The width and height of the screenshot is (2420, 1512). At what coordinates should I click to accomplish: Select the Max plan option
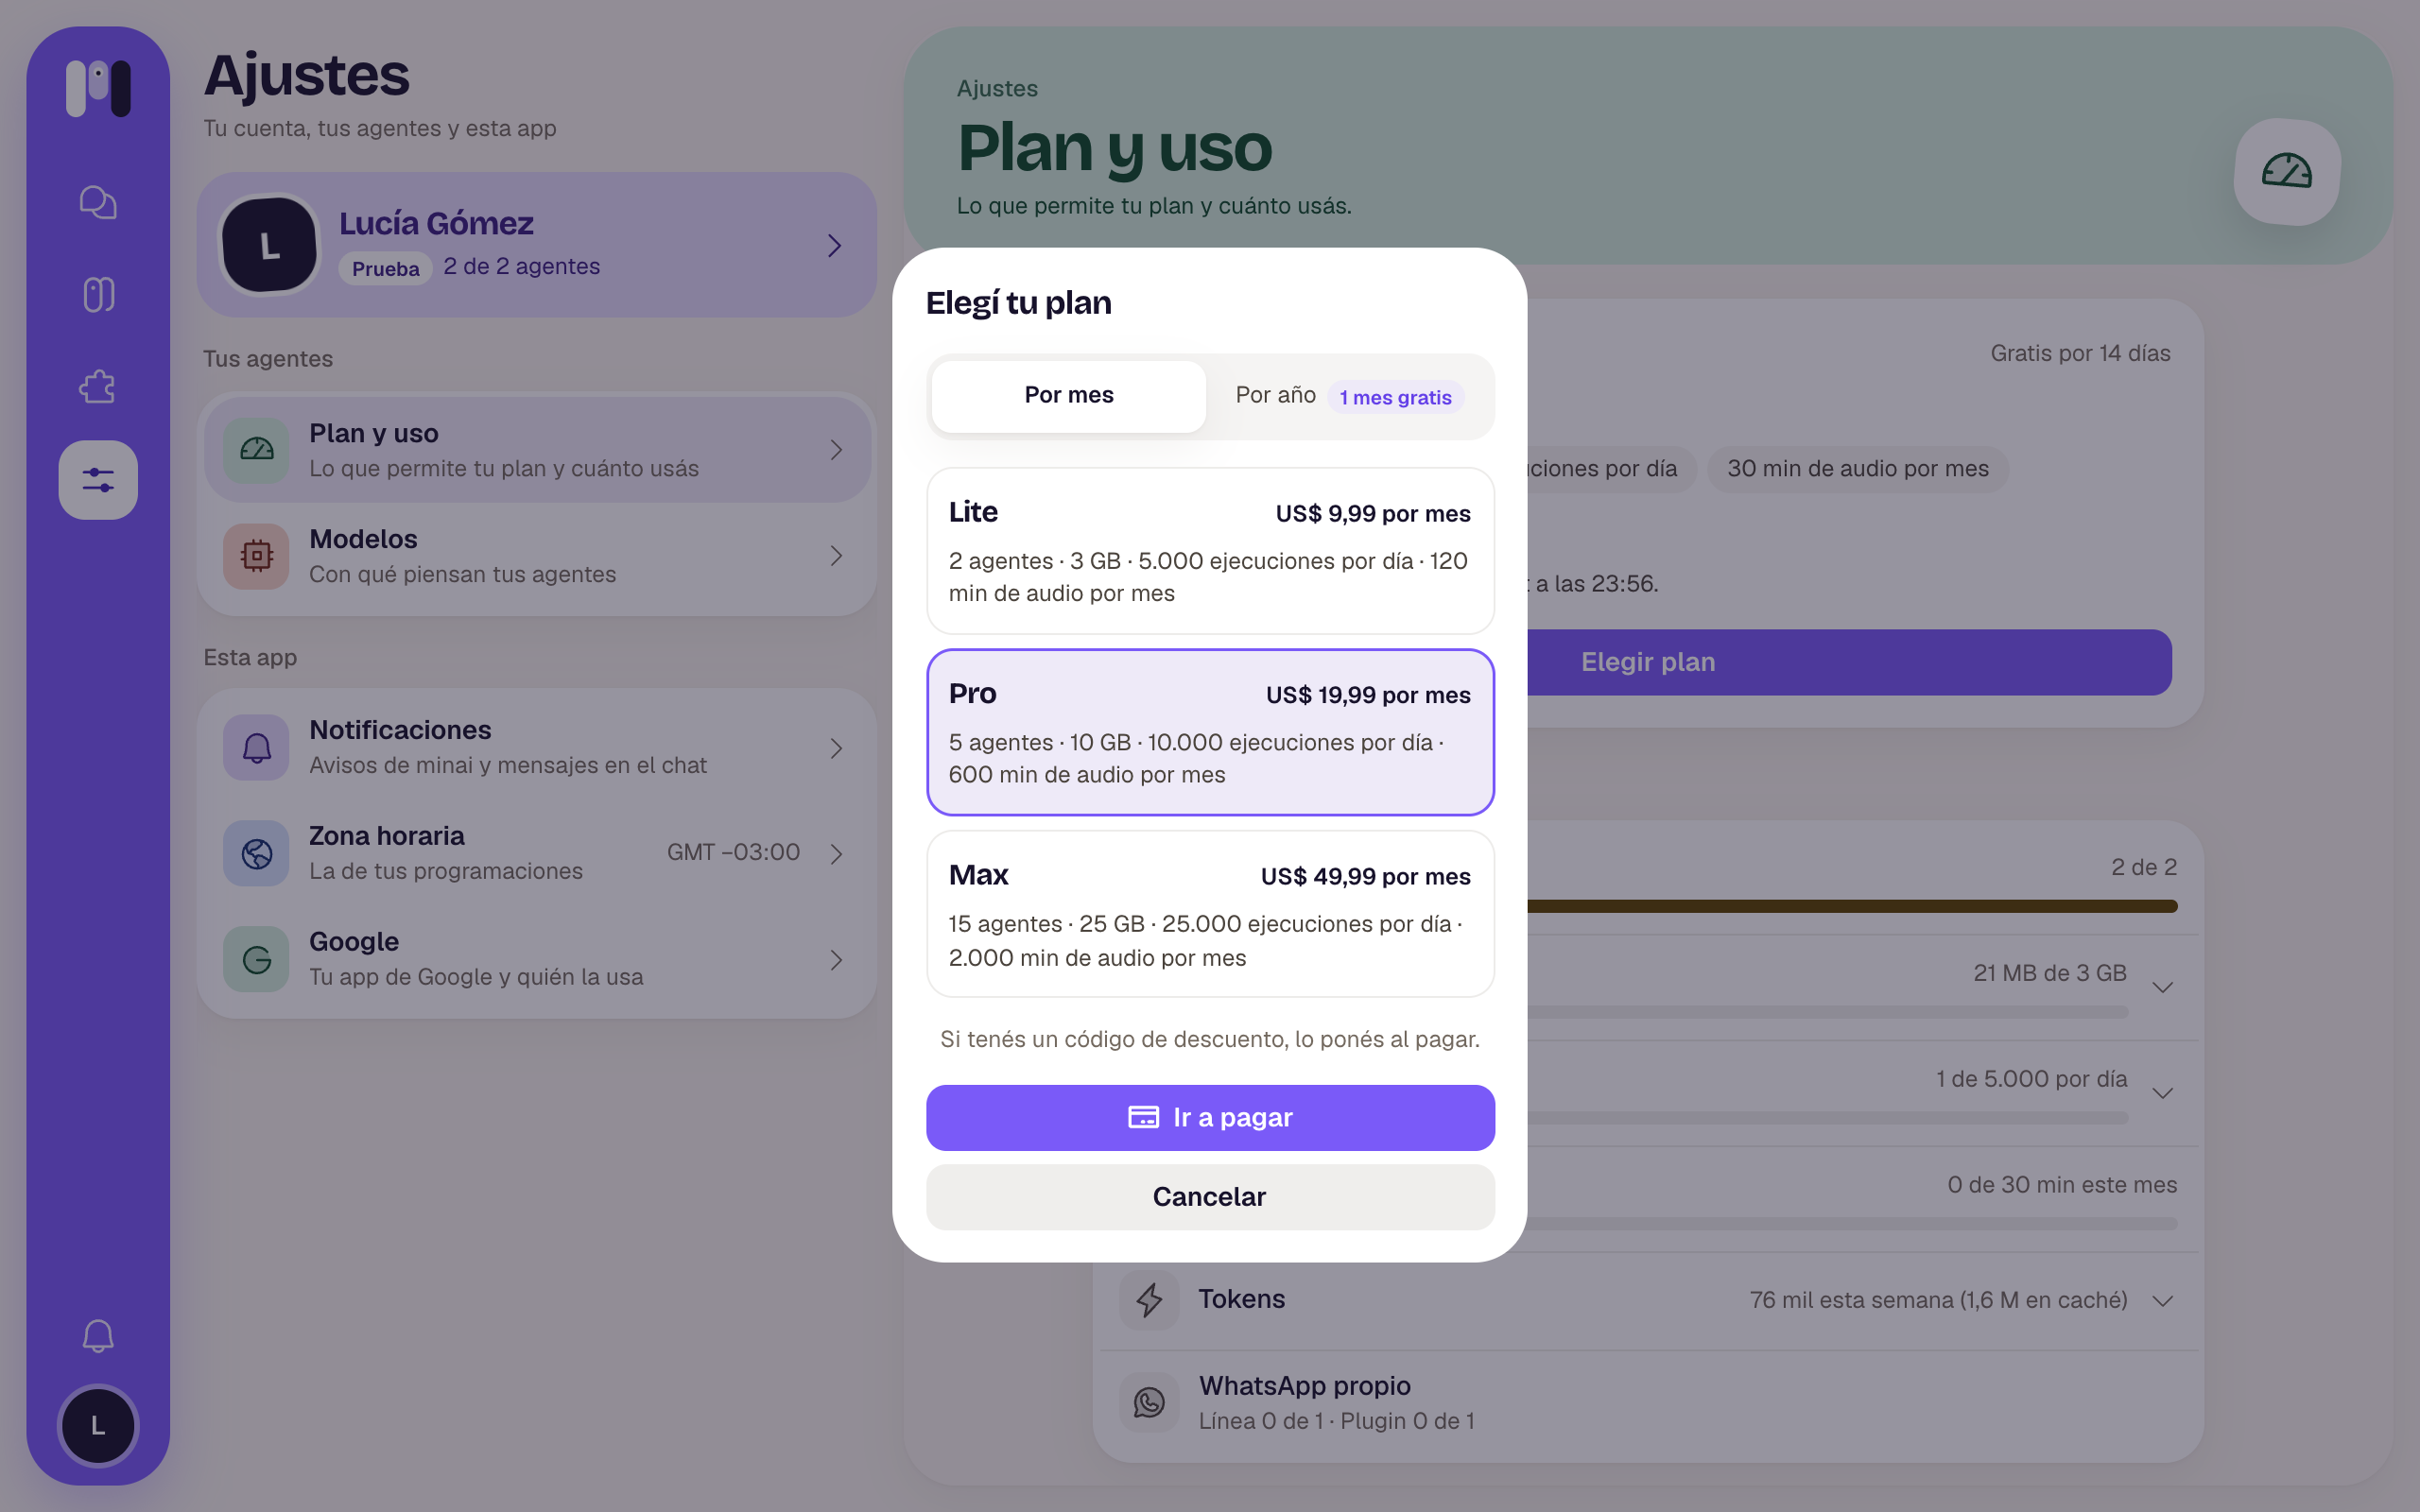1210,914
